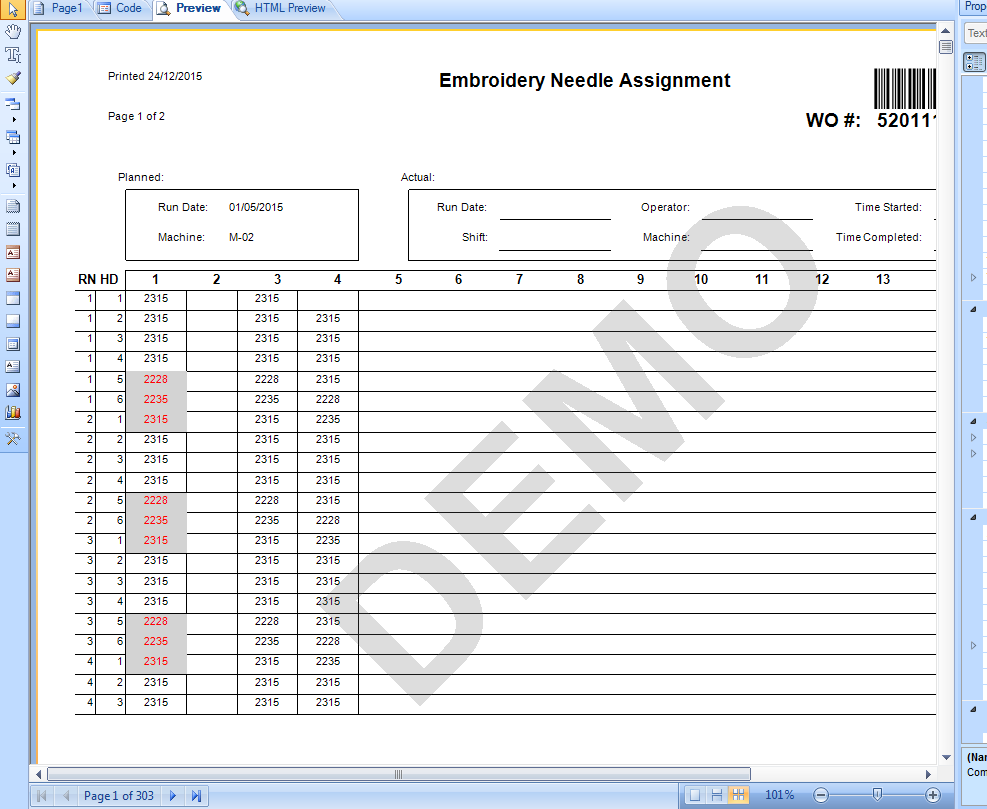Insert band with torn-top page icon
This screenshot has height=809, width=987.
coord(13,229)
